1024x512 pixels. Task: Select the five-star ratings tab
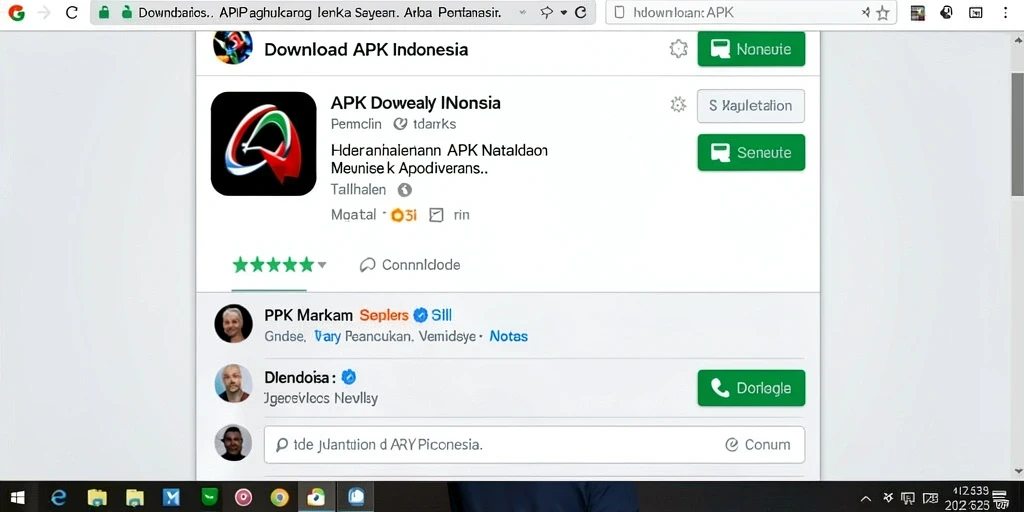tap(273, 264)
